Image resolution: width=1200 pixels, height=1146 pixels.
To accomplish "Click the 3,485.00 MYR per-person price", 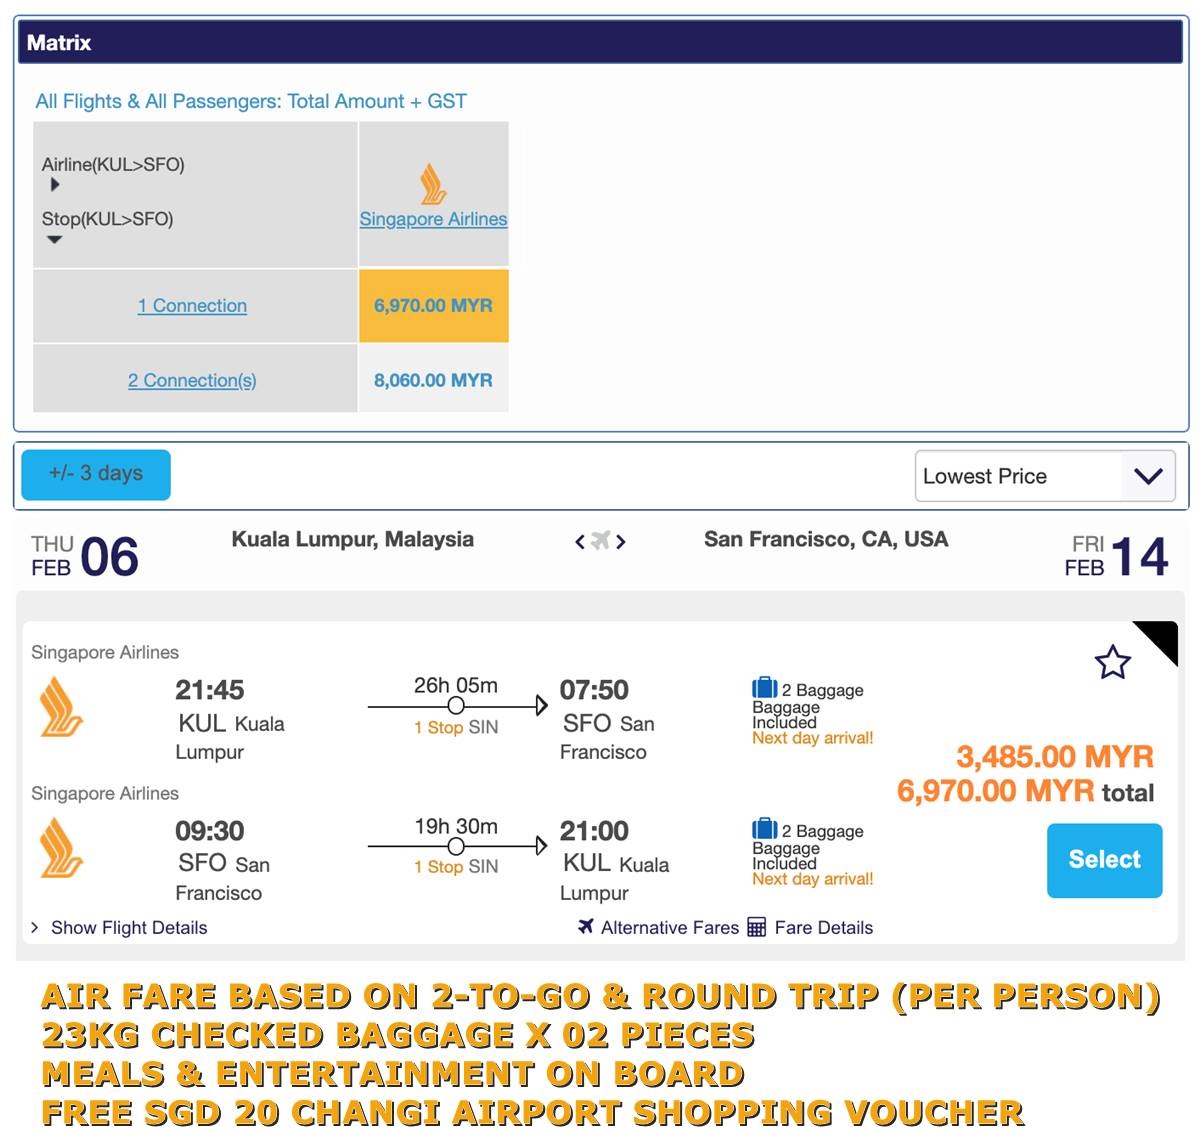I will tap(1055, 757).
